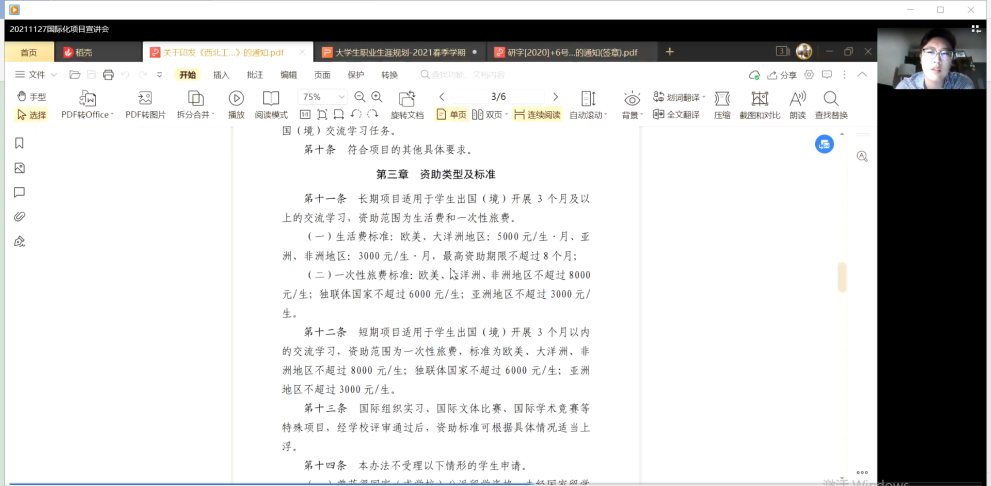Click the 3/6 page number field
Screen dimensions: 991x486
pyautogui.click(x=498, y=97)
